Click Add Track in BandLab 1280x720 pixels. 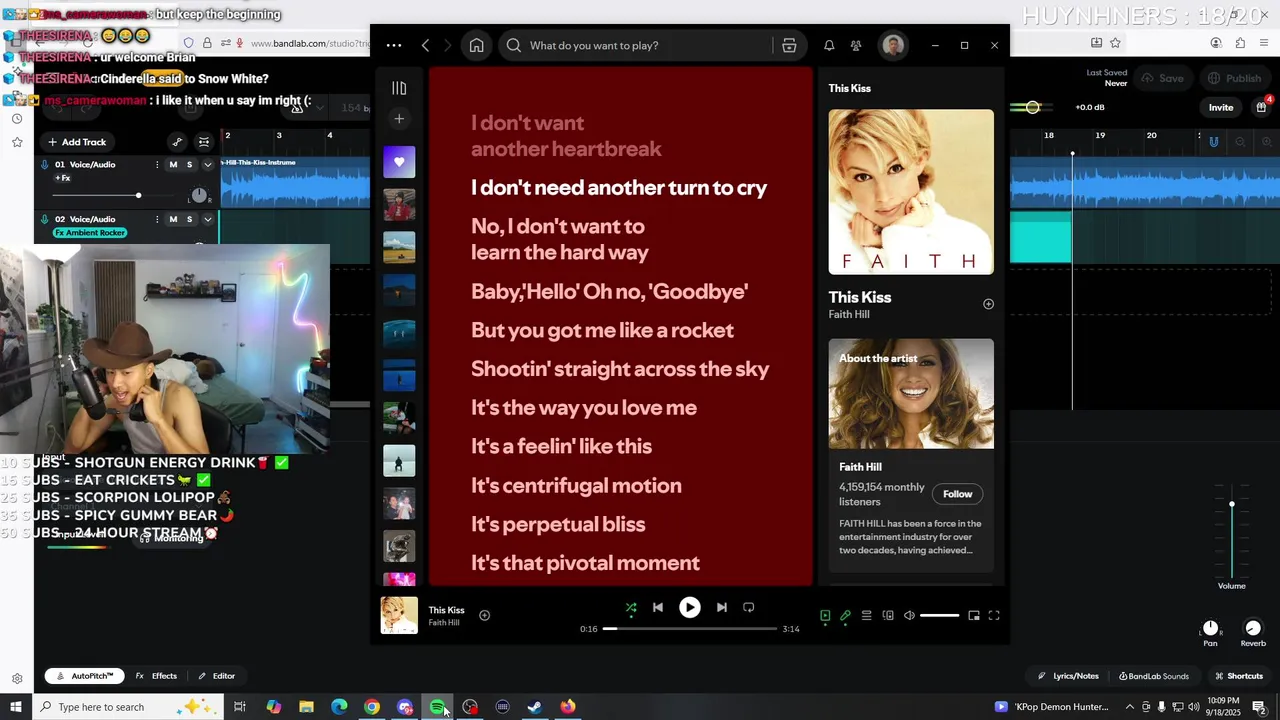[77, 142]
